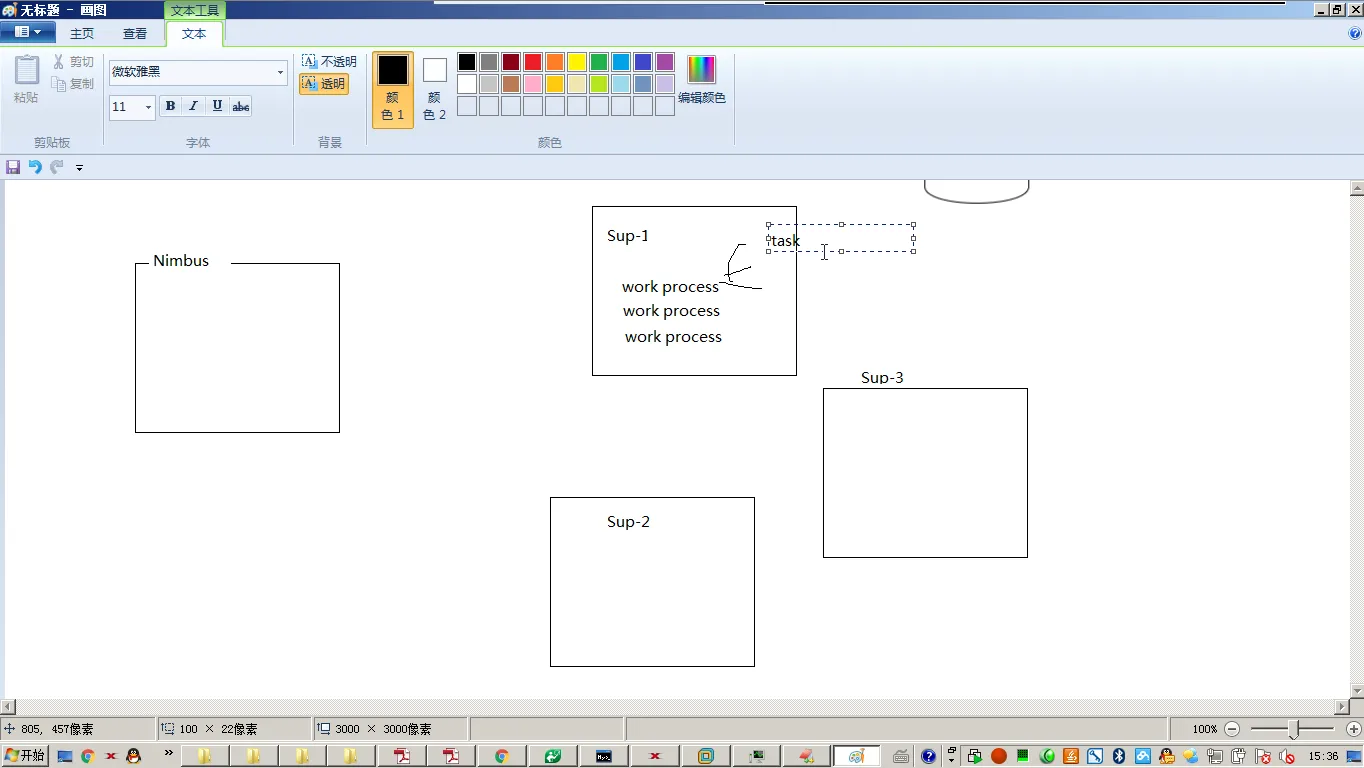Activate the 颜色 1 foreground color box
The image size is (1364, 768).
393,90
